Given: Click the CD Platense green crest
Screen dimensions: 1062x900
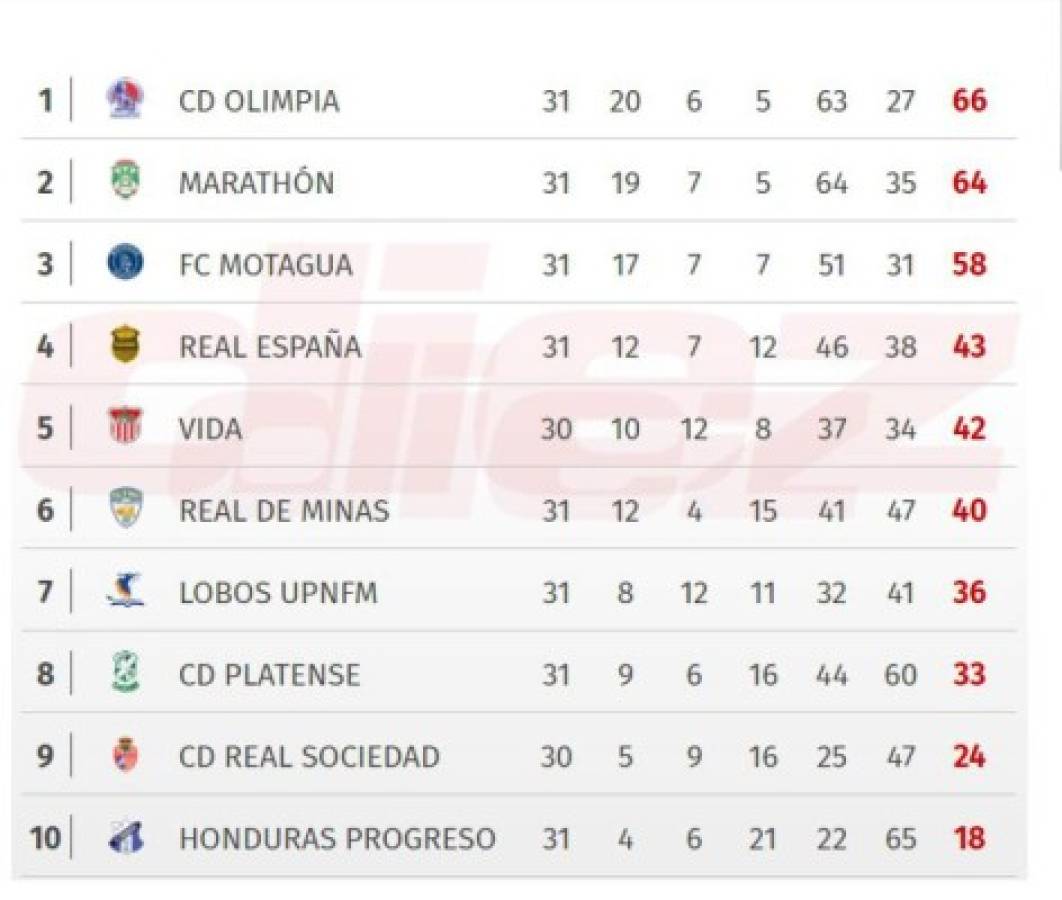Looking at the screenshot, I should pyautogui.click(x=125, y=673).
